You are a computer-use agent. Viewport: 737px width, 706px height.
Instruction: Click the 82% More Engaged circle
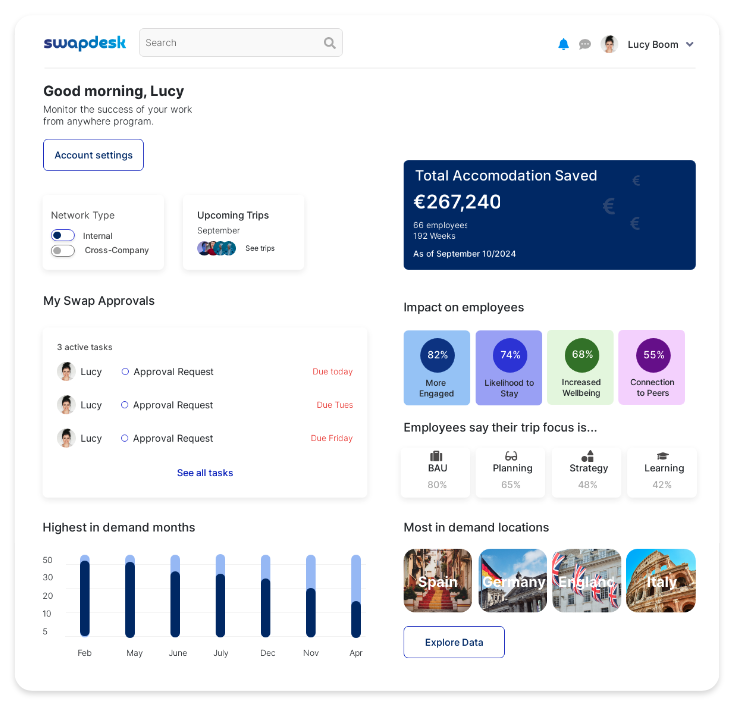(437, 355)
